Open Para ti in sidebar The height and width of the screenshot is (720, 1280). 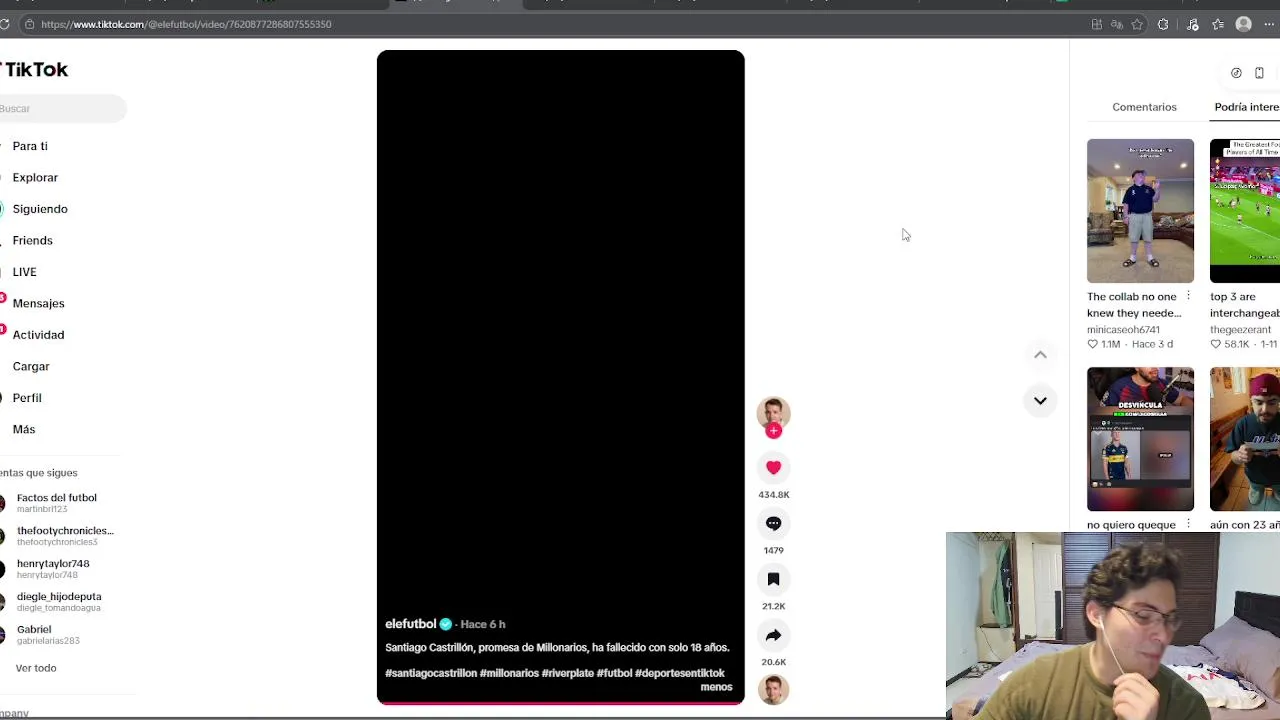pos(30,146)
